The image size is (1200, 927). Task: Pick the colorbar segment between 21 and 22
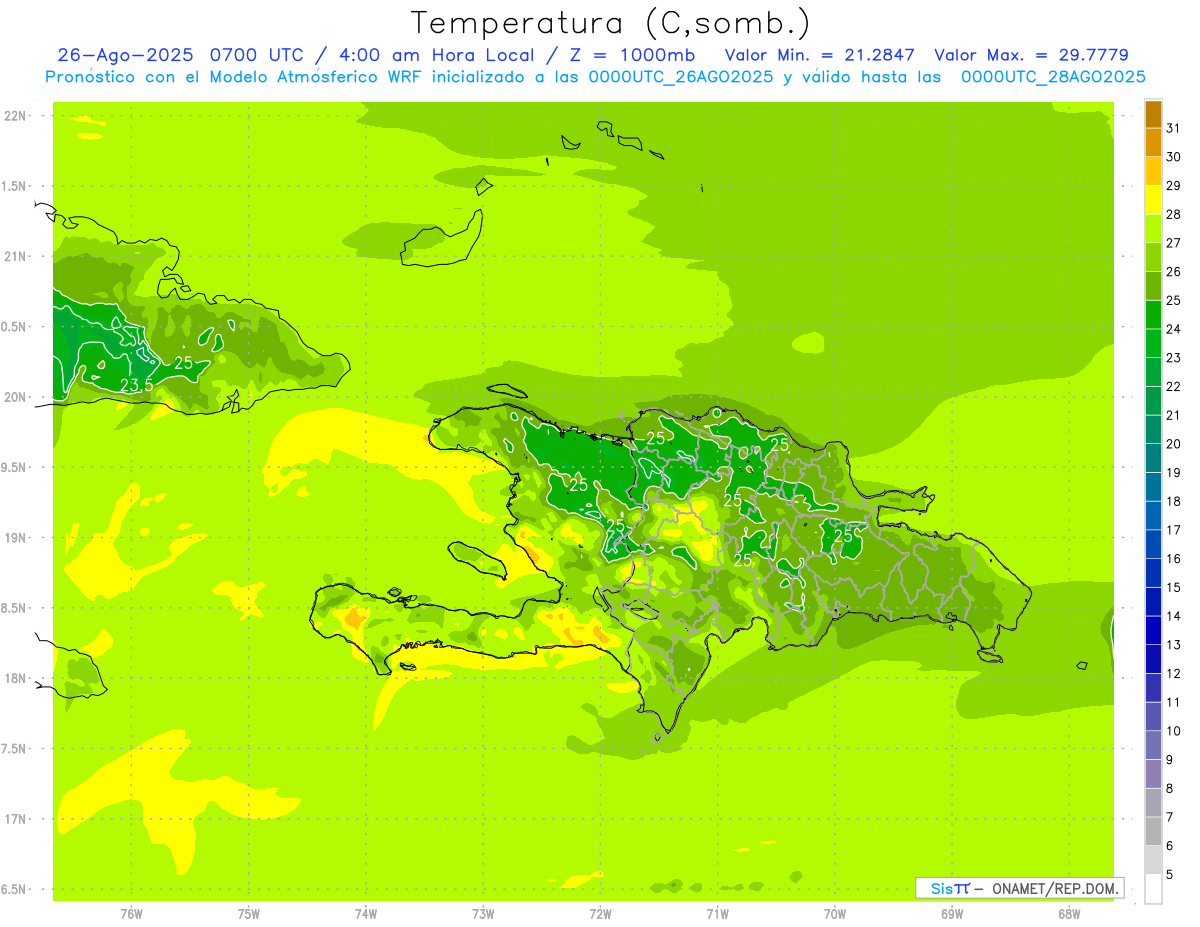[x=1153, y=402]
